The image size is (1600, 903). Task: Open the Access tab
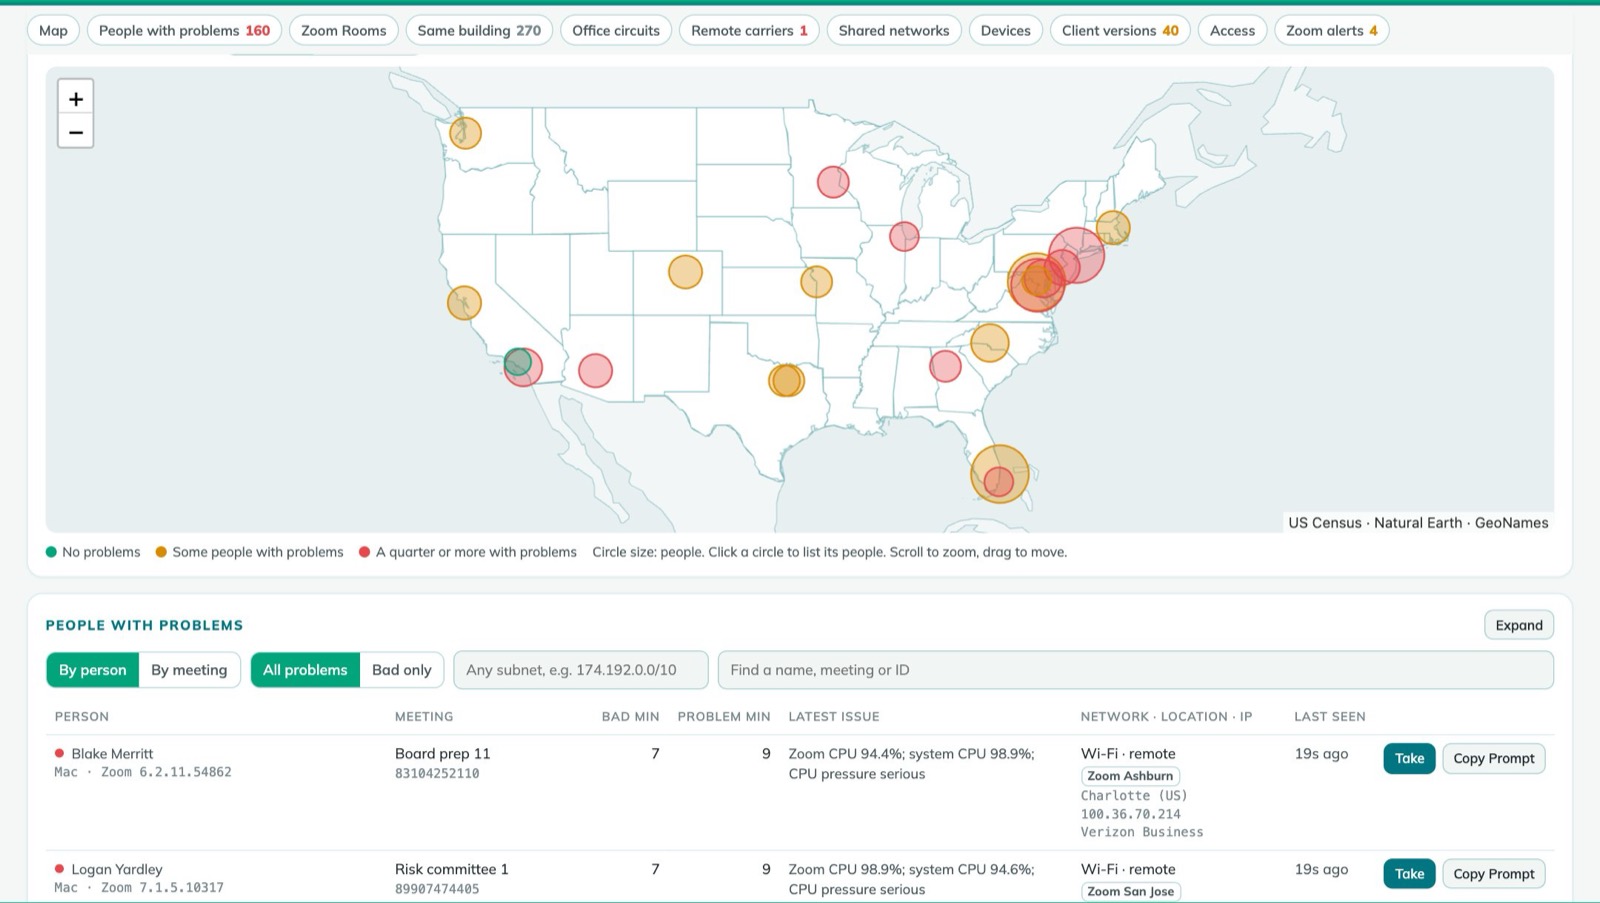click(x=1232, y=30)
